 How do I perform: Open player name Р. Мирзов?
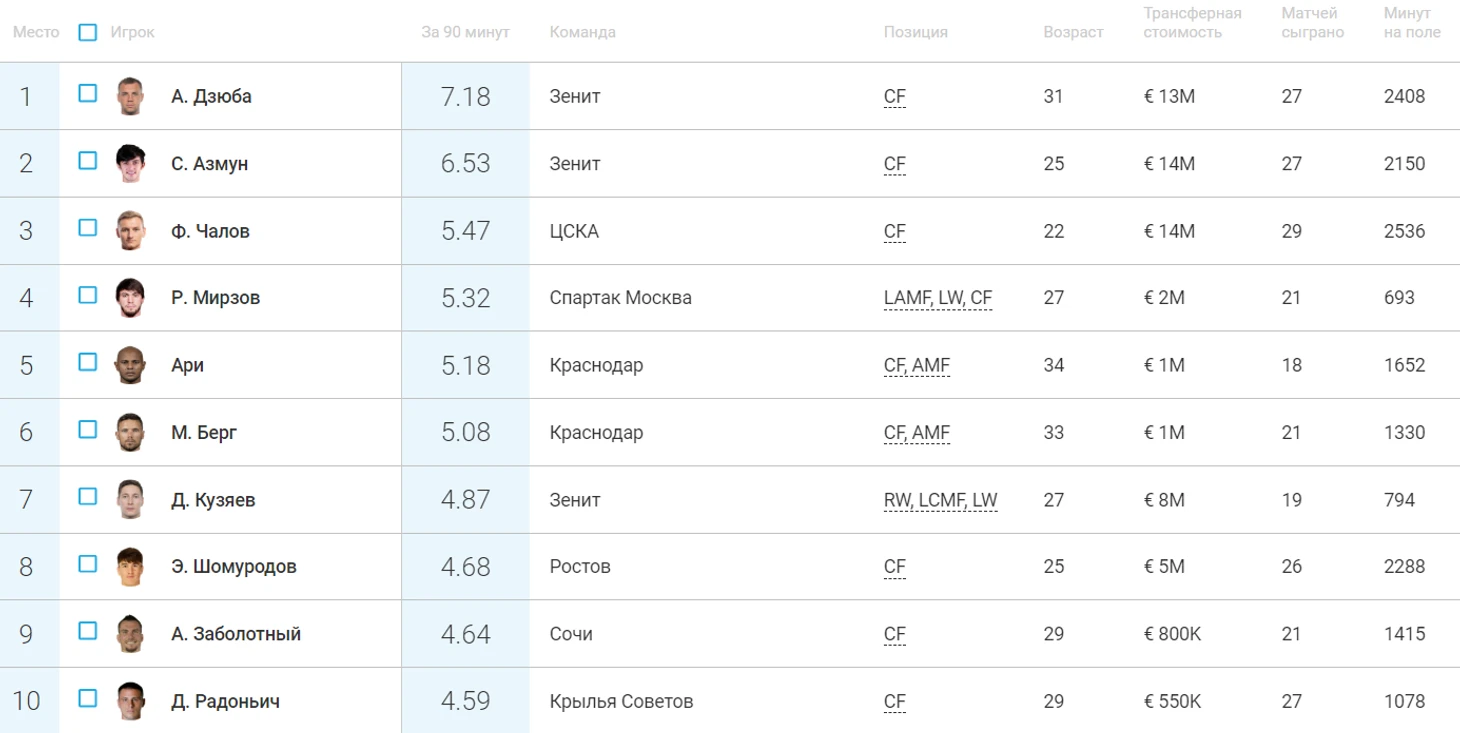(x=215, y=298)
